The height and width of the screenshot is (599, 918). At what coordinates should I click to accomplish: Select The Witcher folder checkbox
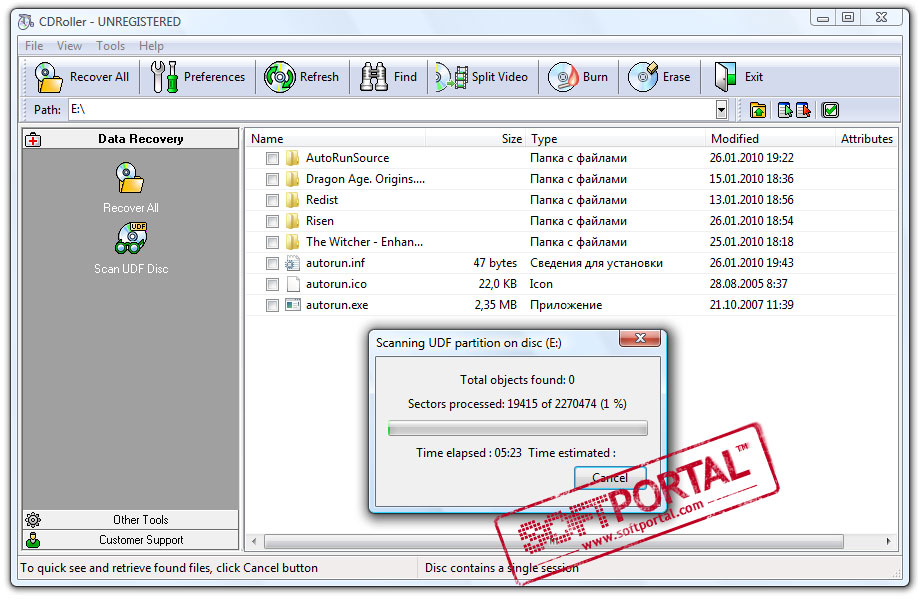pyautogui.click(x=272, y=242)
